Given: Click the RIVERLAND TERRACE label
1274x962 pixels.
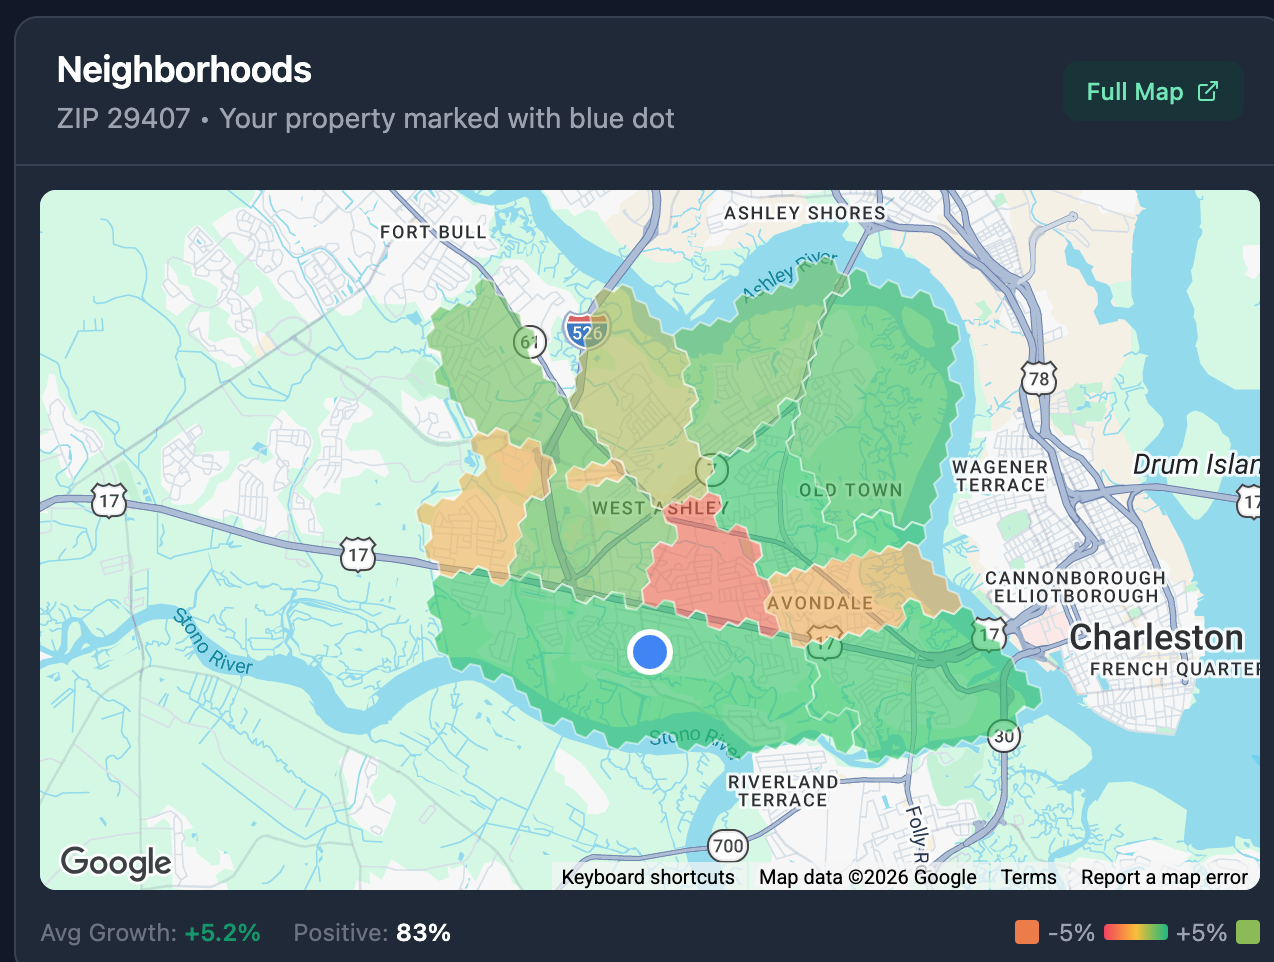Looking at the screenshot, I should point(783,791).
